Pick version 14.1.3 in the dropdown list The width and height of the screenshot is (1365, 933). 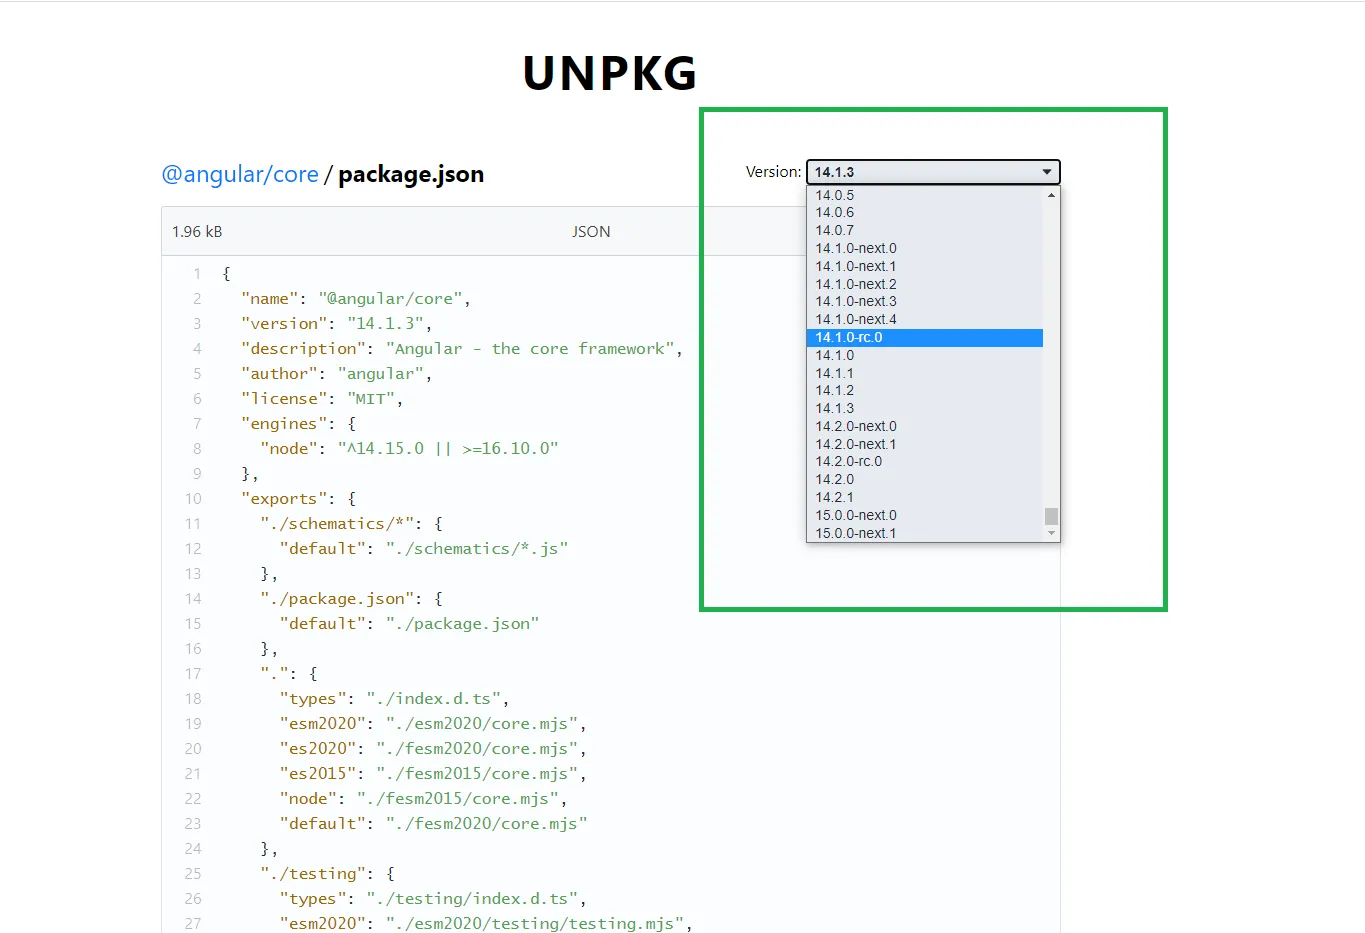pos(925,408)
